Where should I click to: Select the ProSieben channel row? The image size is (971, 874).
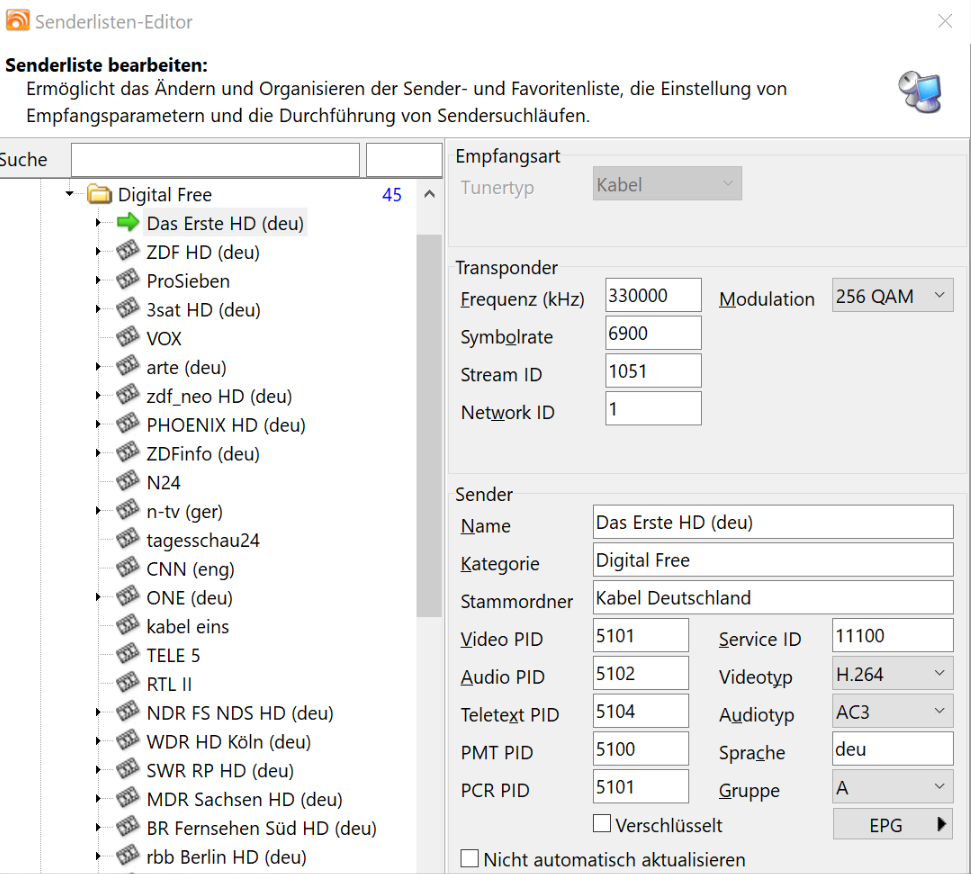pos(188,281)
